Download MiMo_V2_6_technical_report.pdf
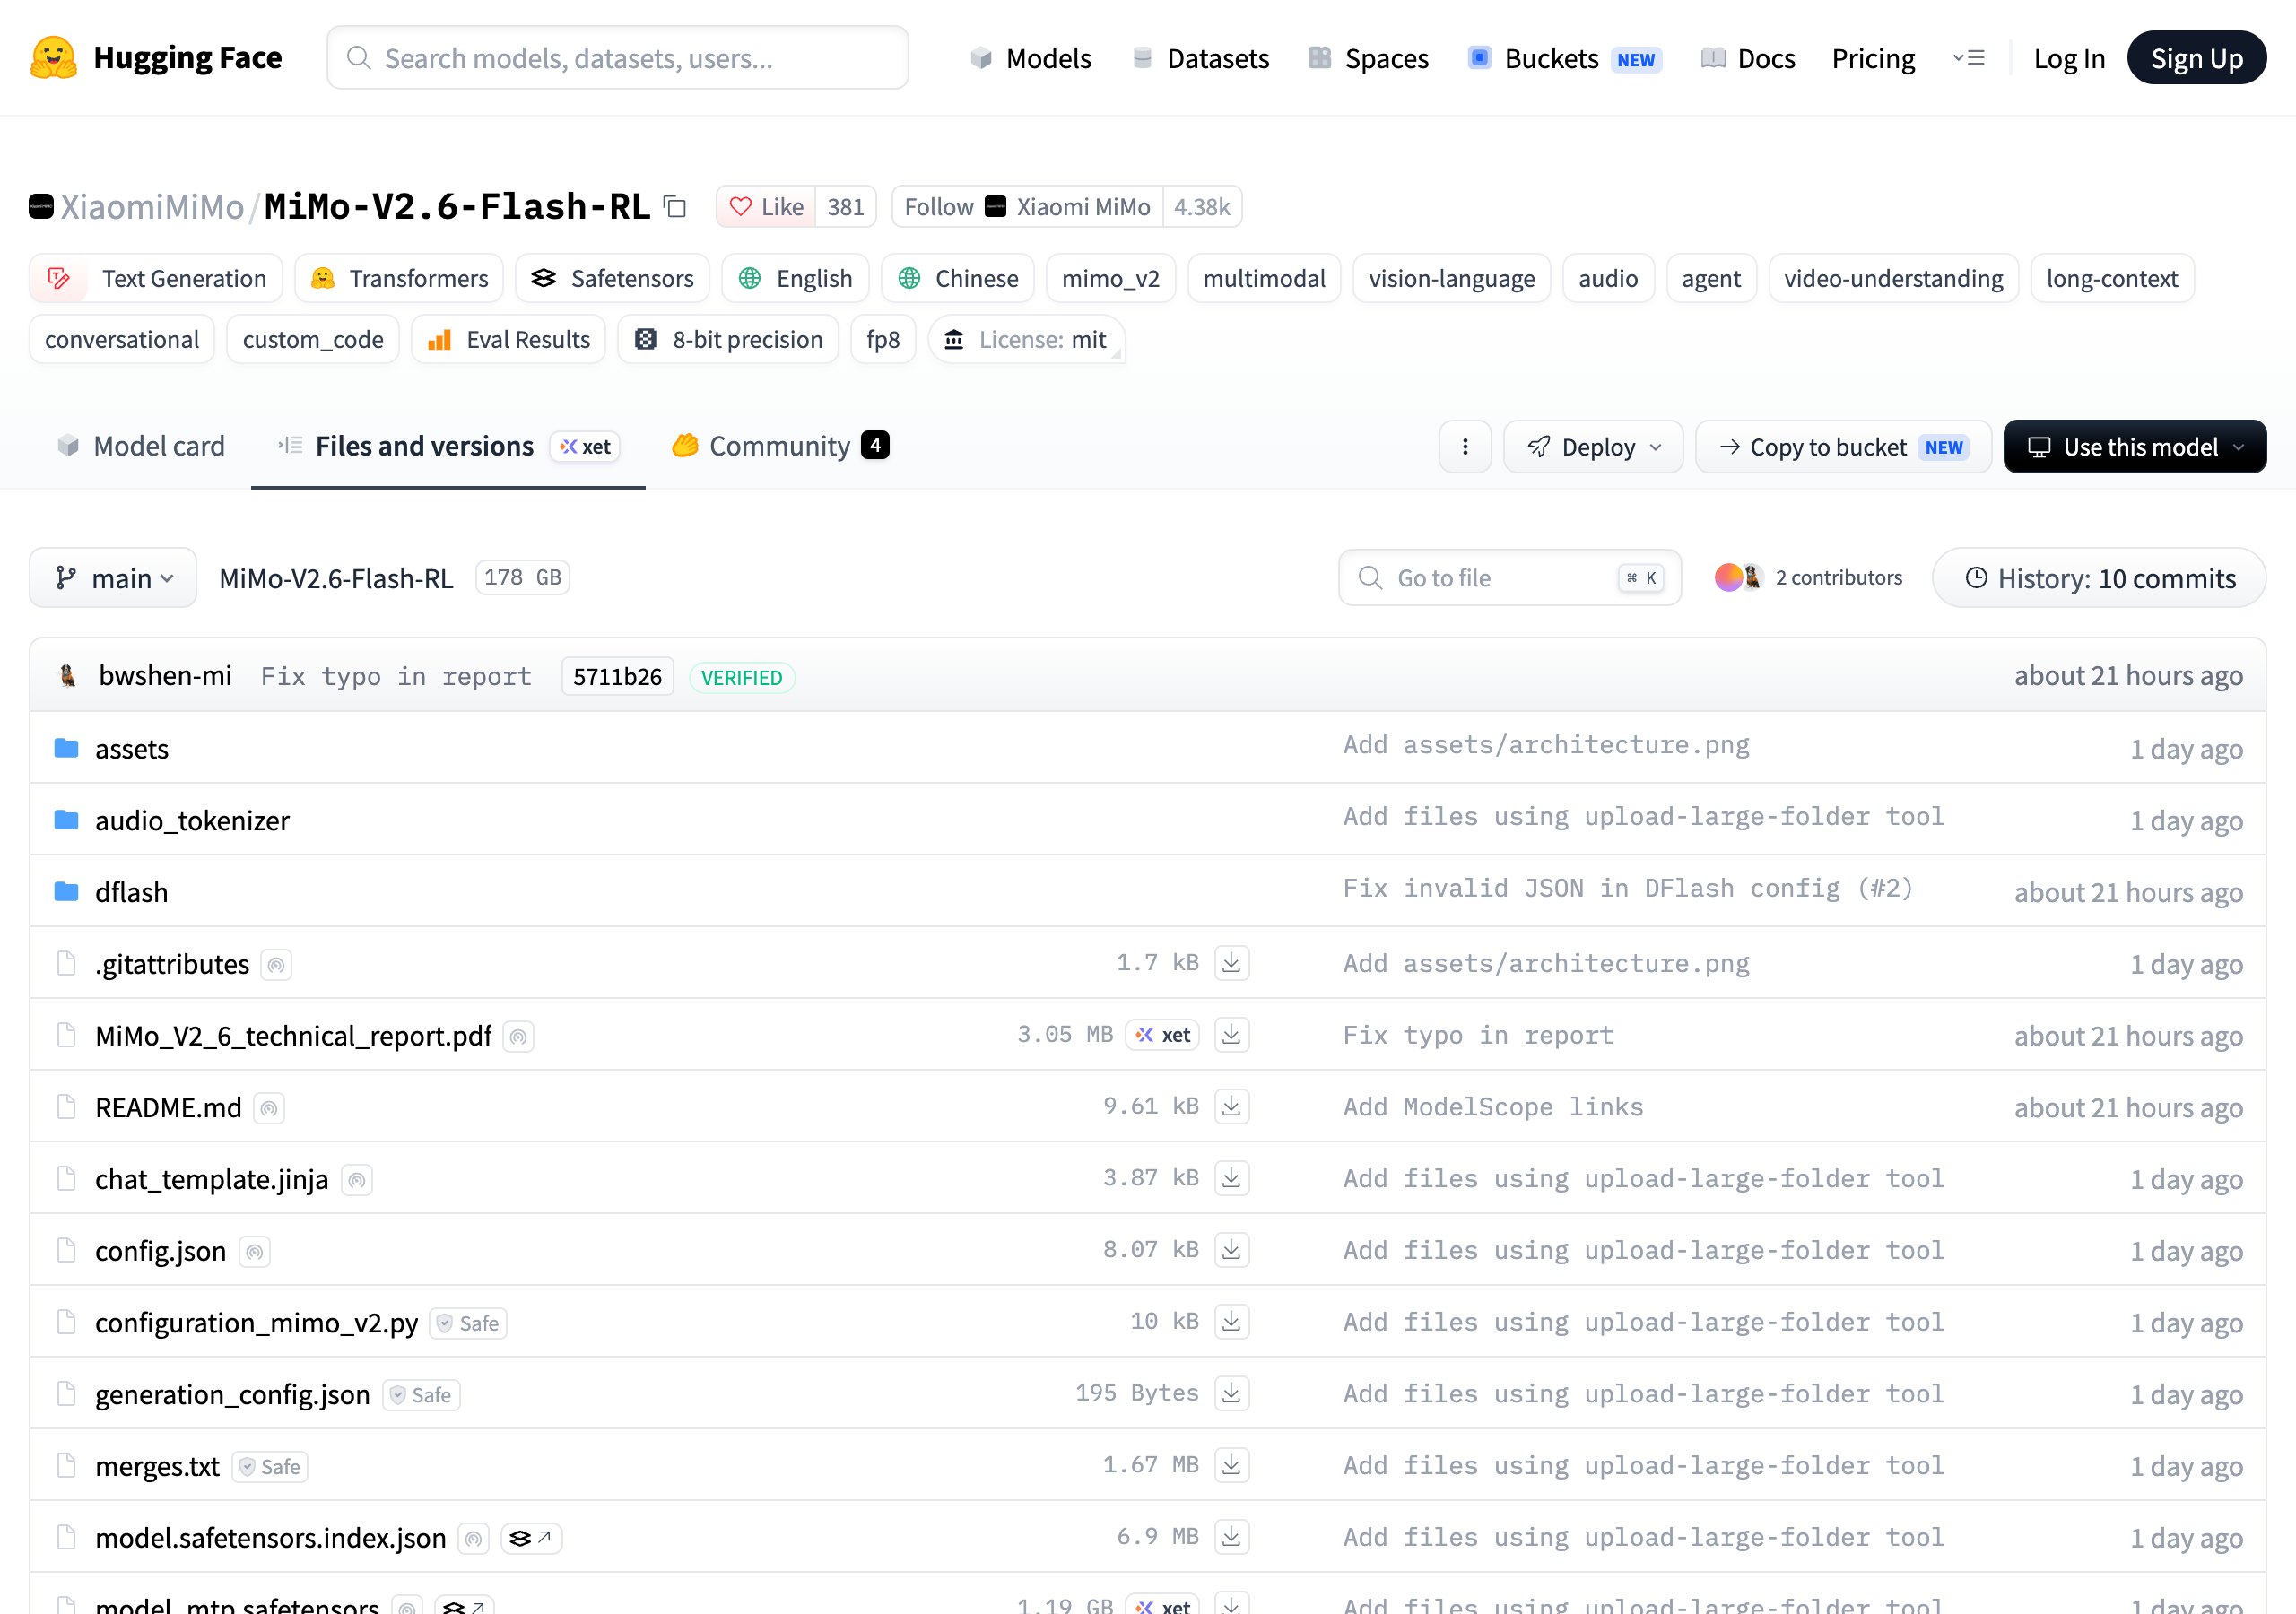This screenshot has width=2296, height=1614. (x=1231, y=1035)
